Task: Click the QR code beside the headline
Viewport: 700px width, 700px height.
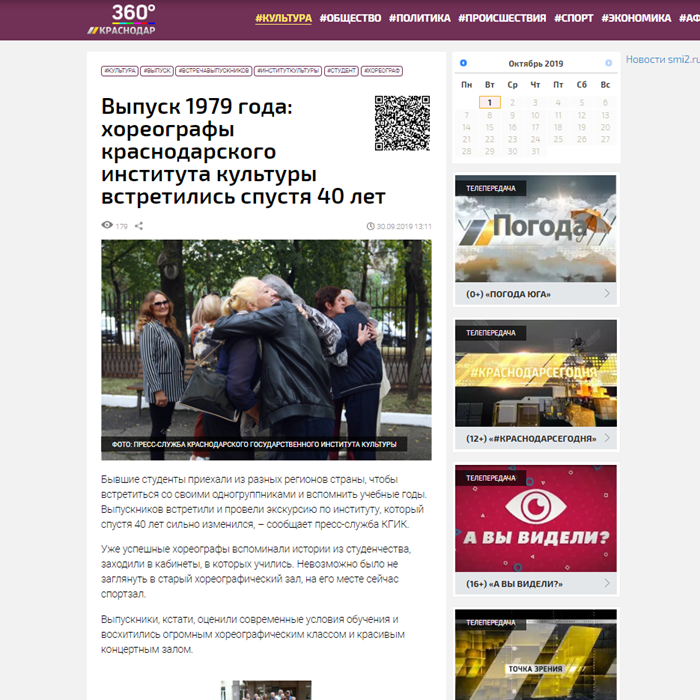Action: 402,123
